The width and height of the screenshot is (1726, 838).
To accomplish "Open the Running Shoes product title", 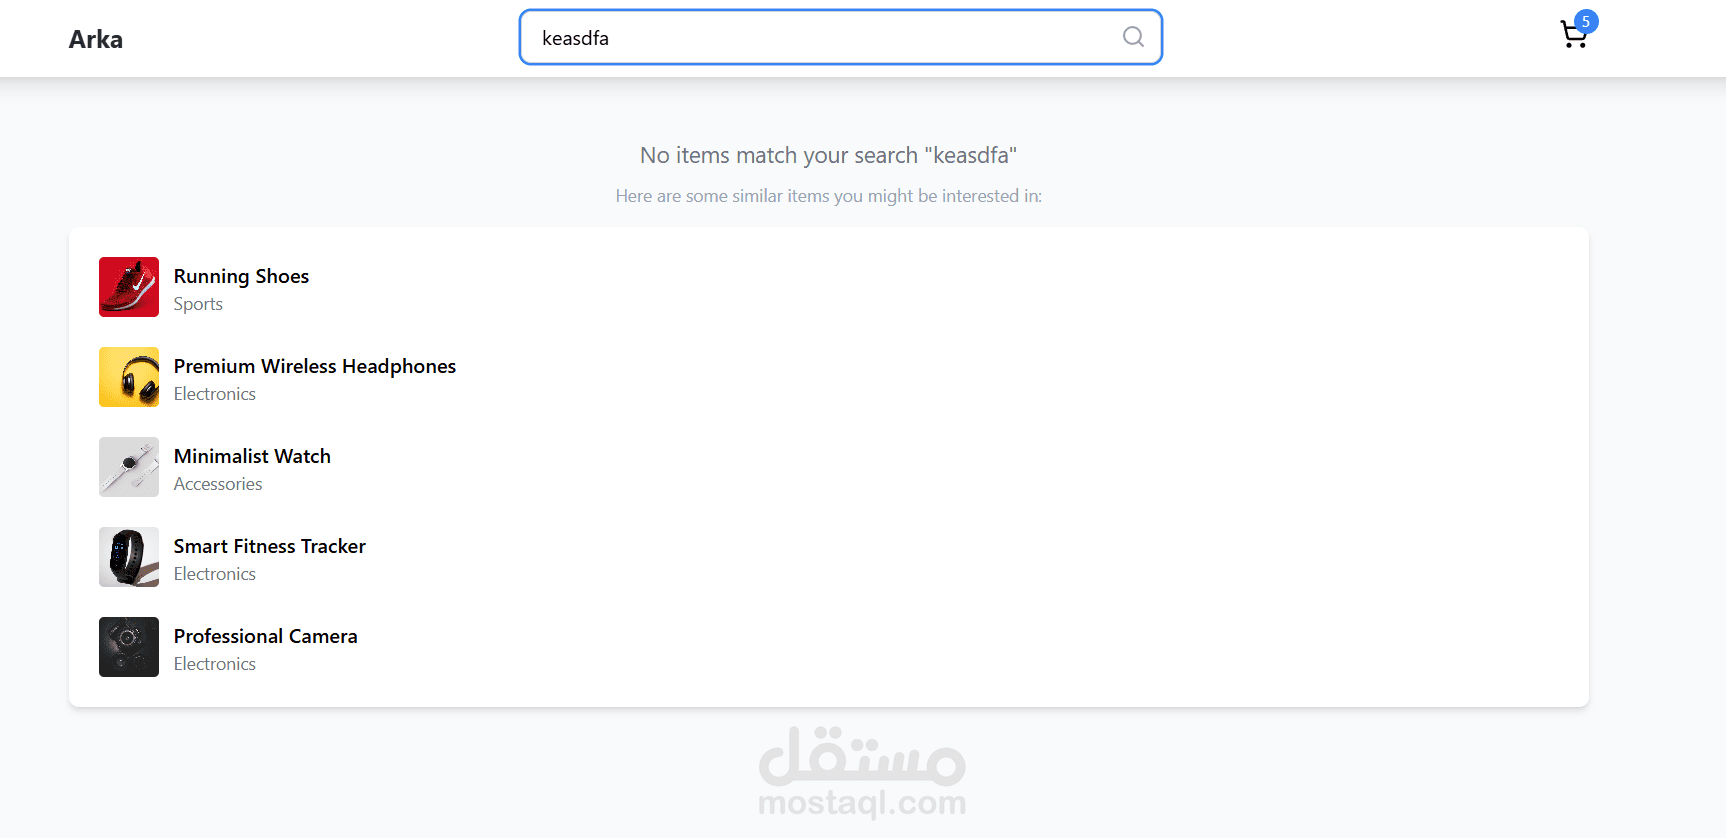I will tap(241, 276).
